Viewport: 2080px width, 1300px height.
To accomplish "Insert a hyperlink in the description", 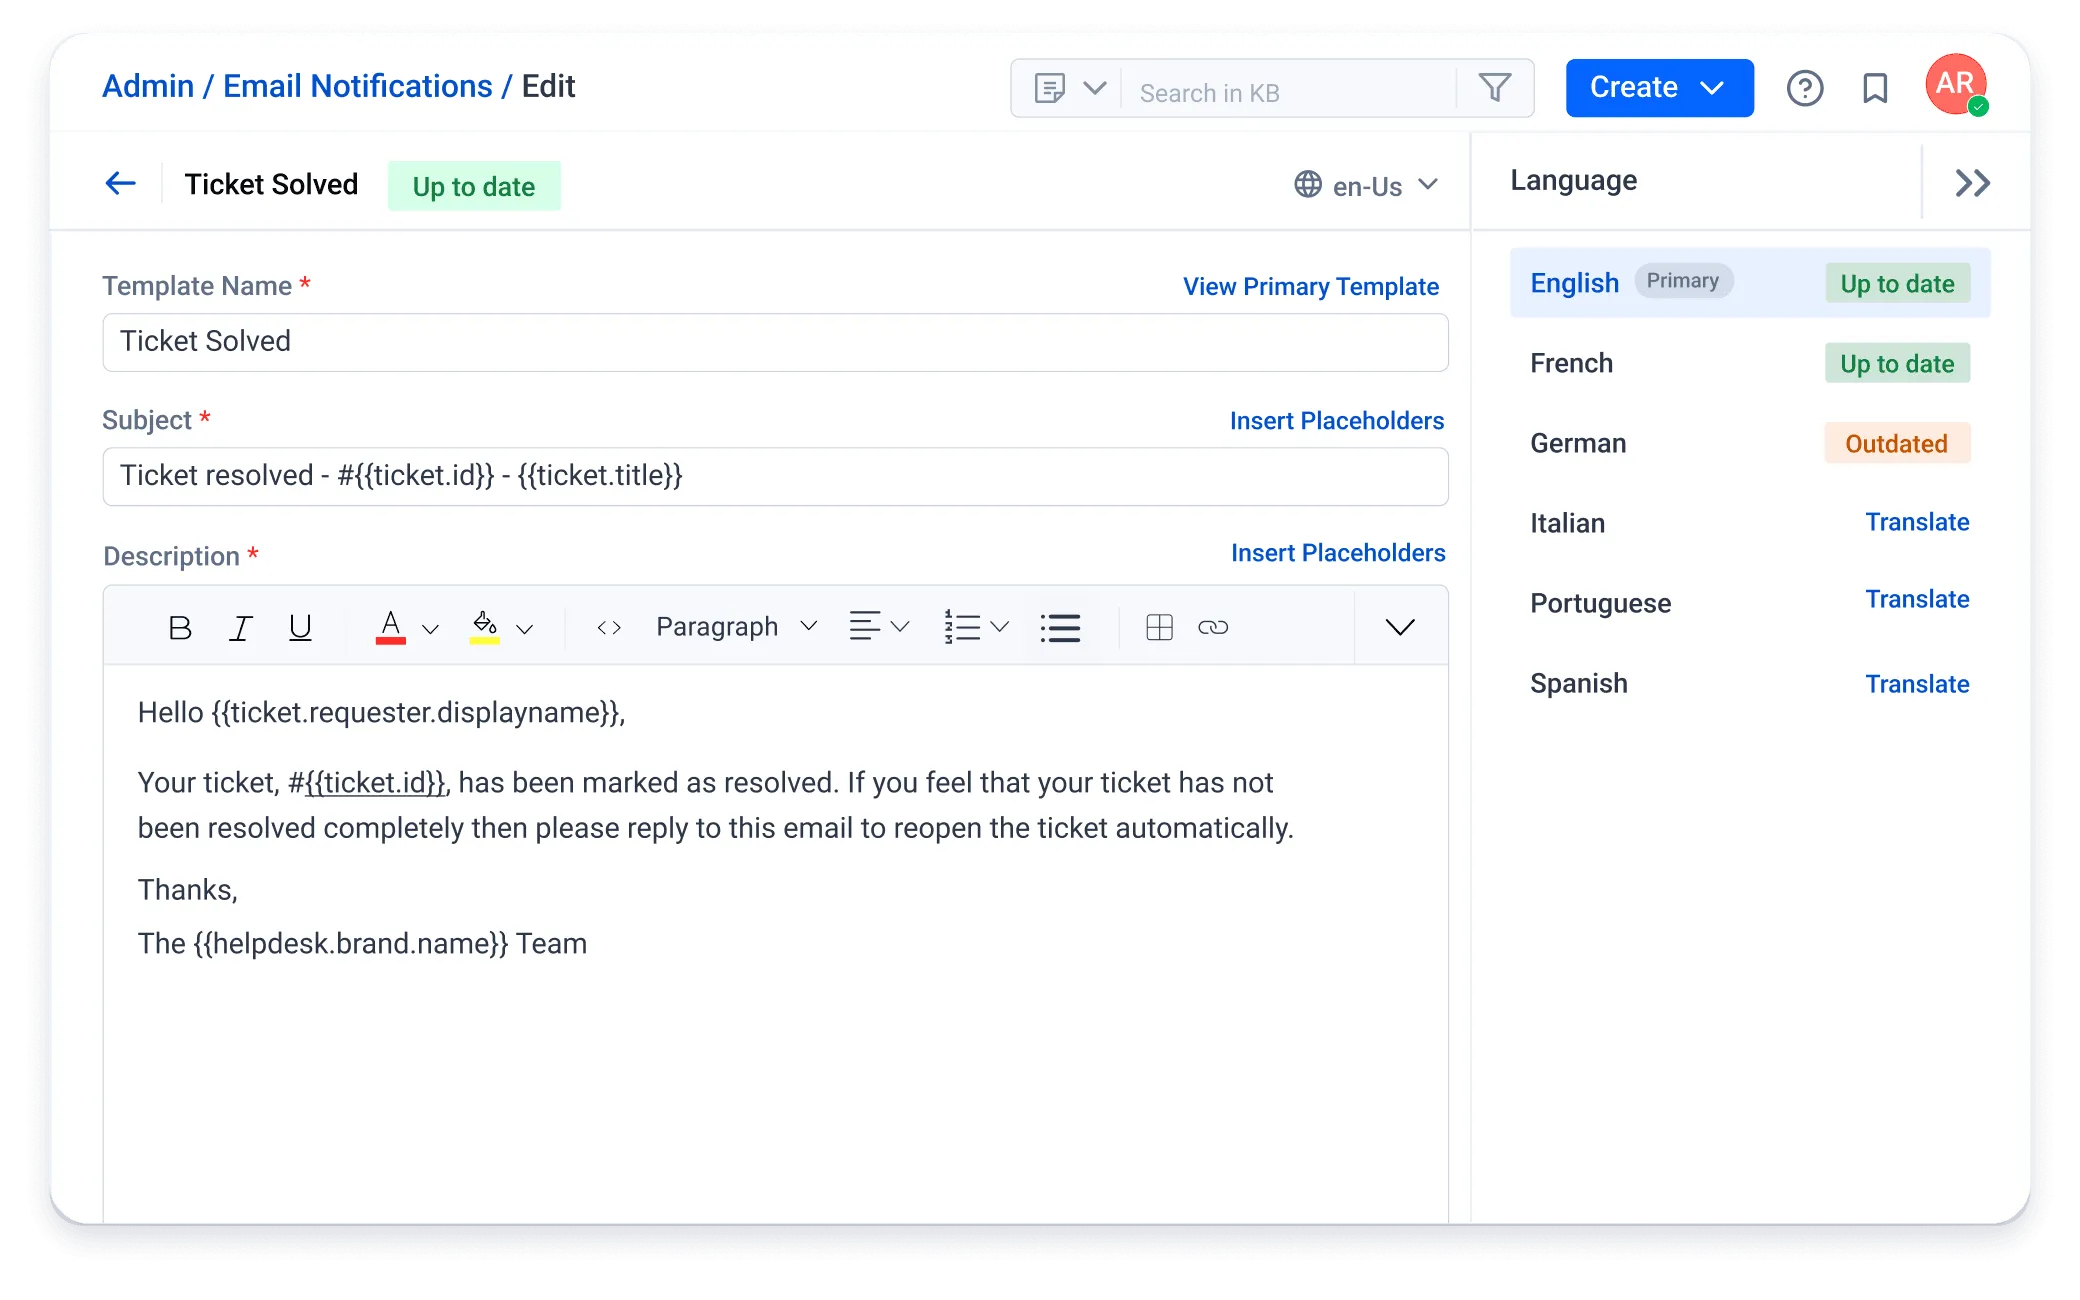I will coord(1214,627).
